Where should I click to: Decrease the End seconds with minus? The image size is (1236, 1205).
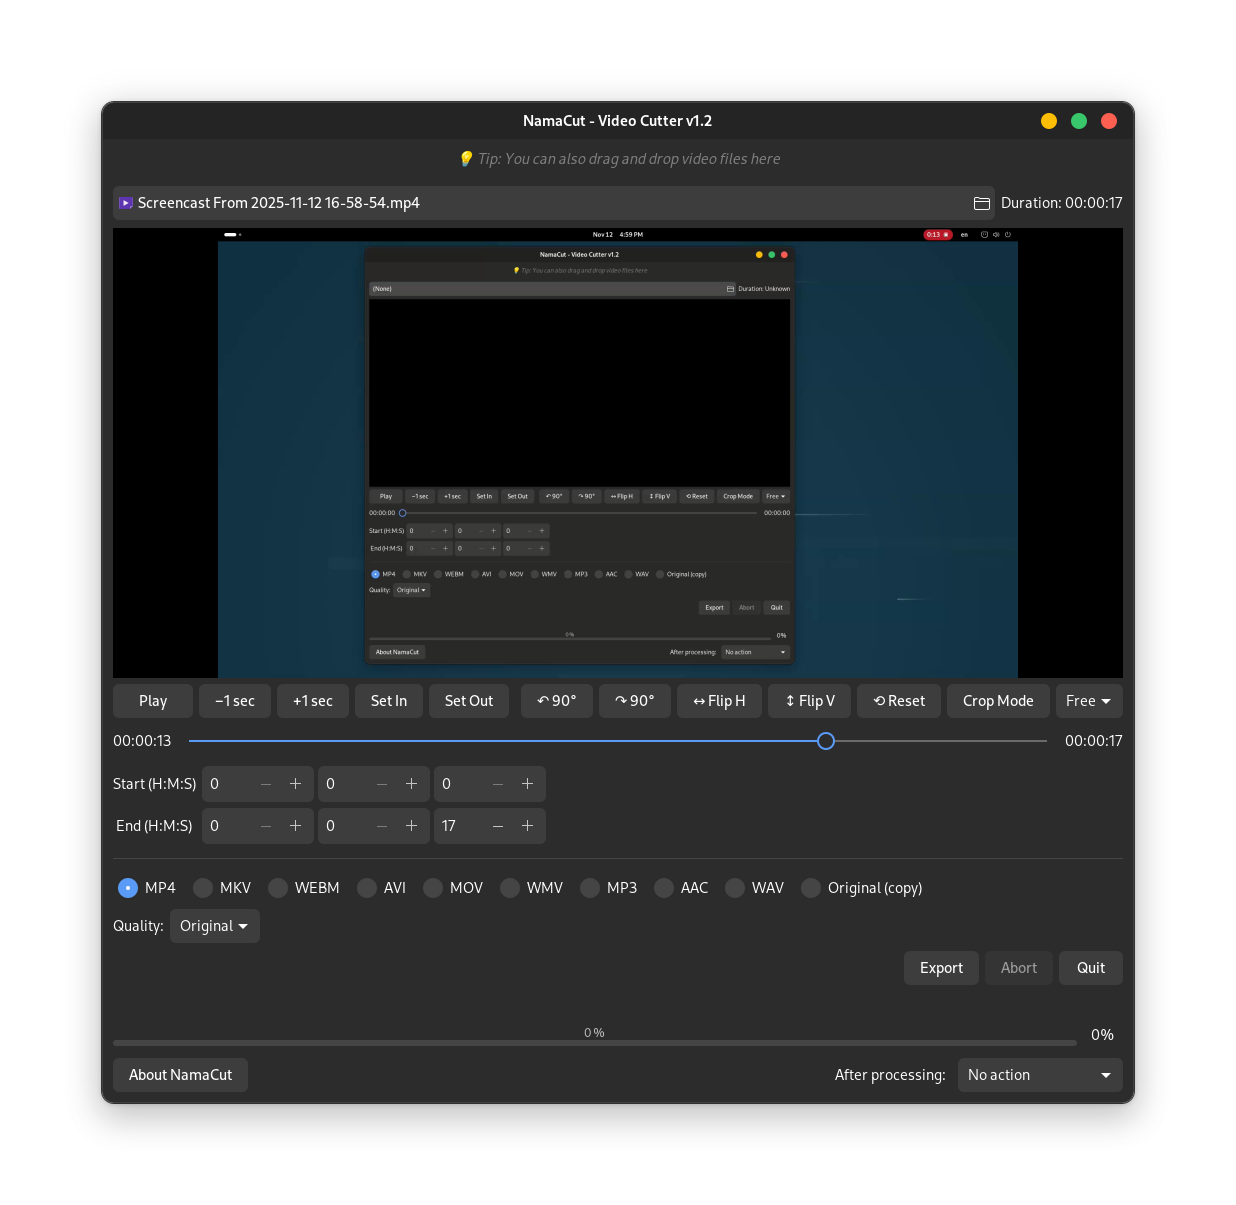click(498, 826)
